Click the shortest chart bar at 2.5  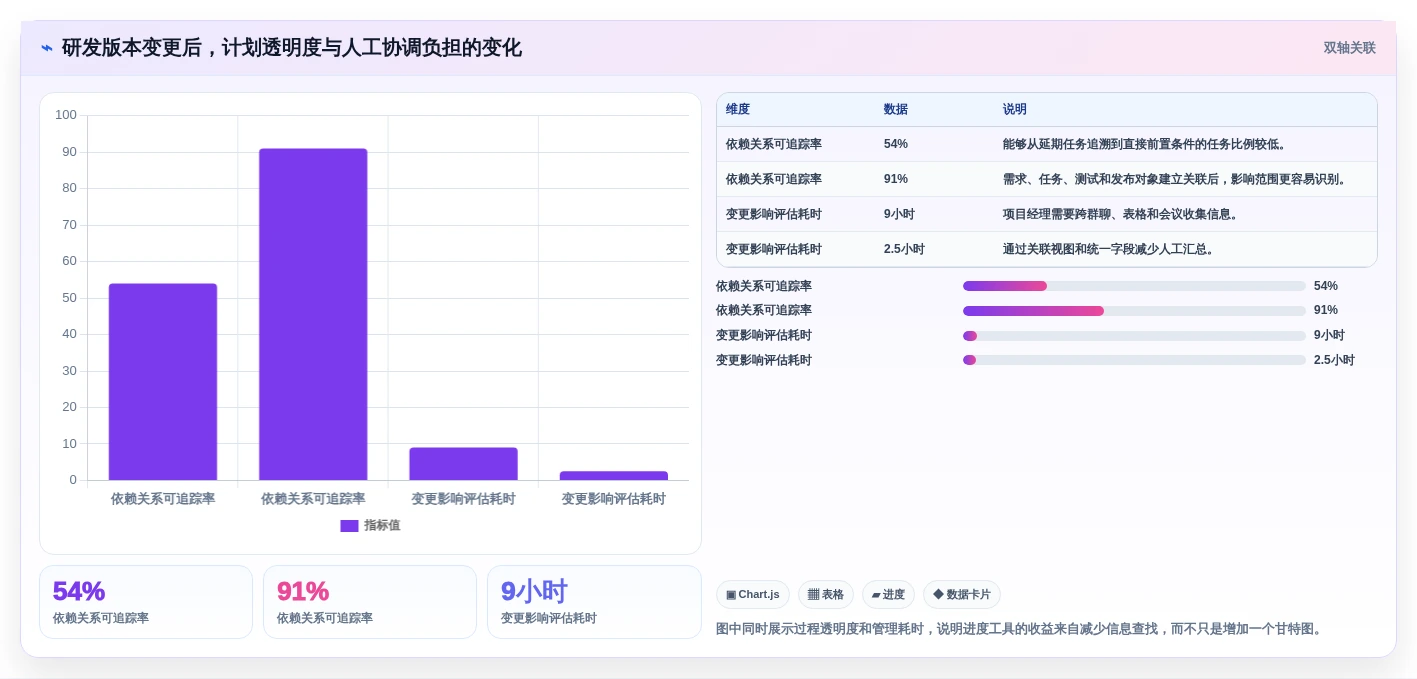[x=613, y=476]
